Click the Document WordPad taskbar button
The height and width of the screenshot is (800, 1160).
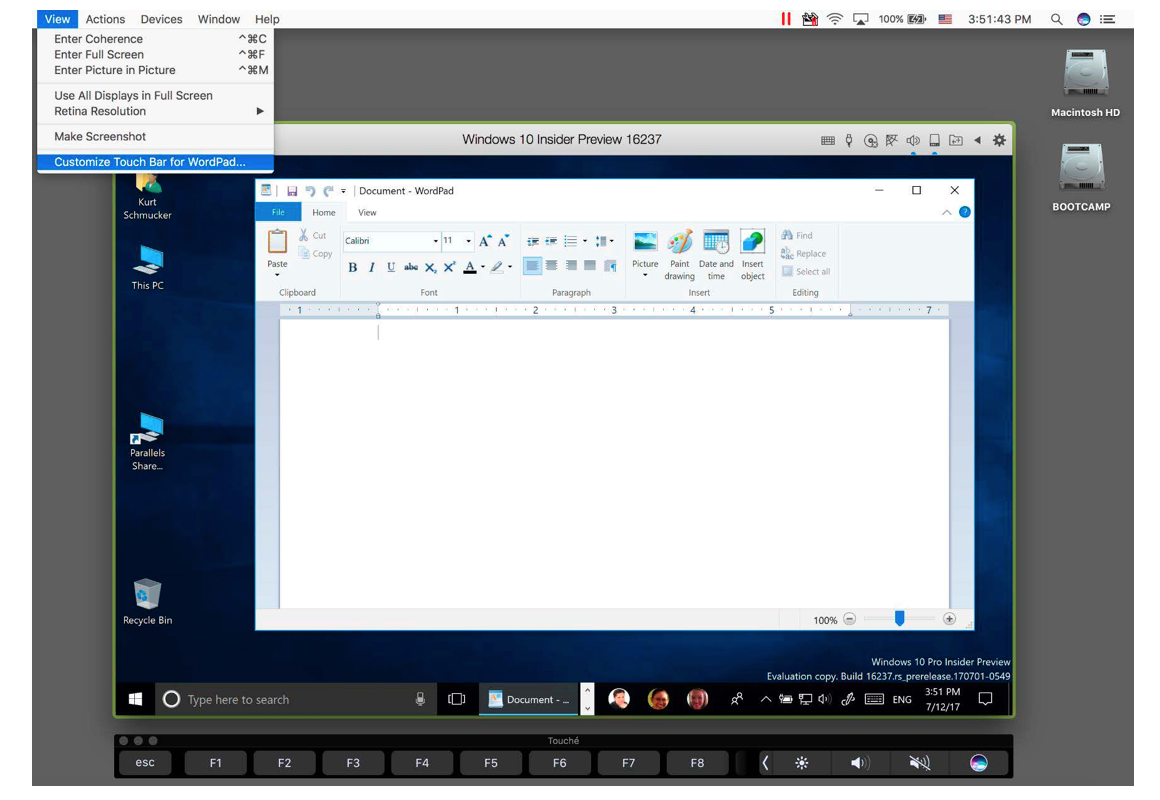click(529, 699)
